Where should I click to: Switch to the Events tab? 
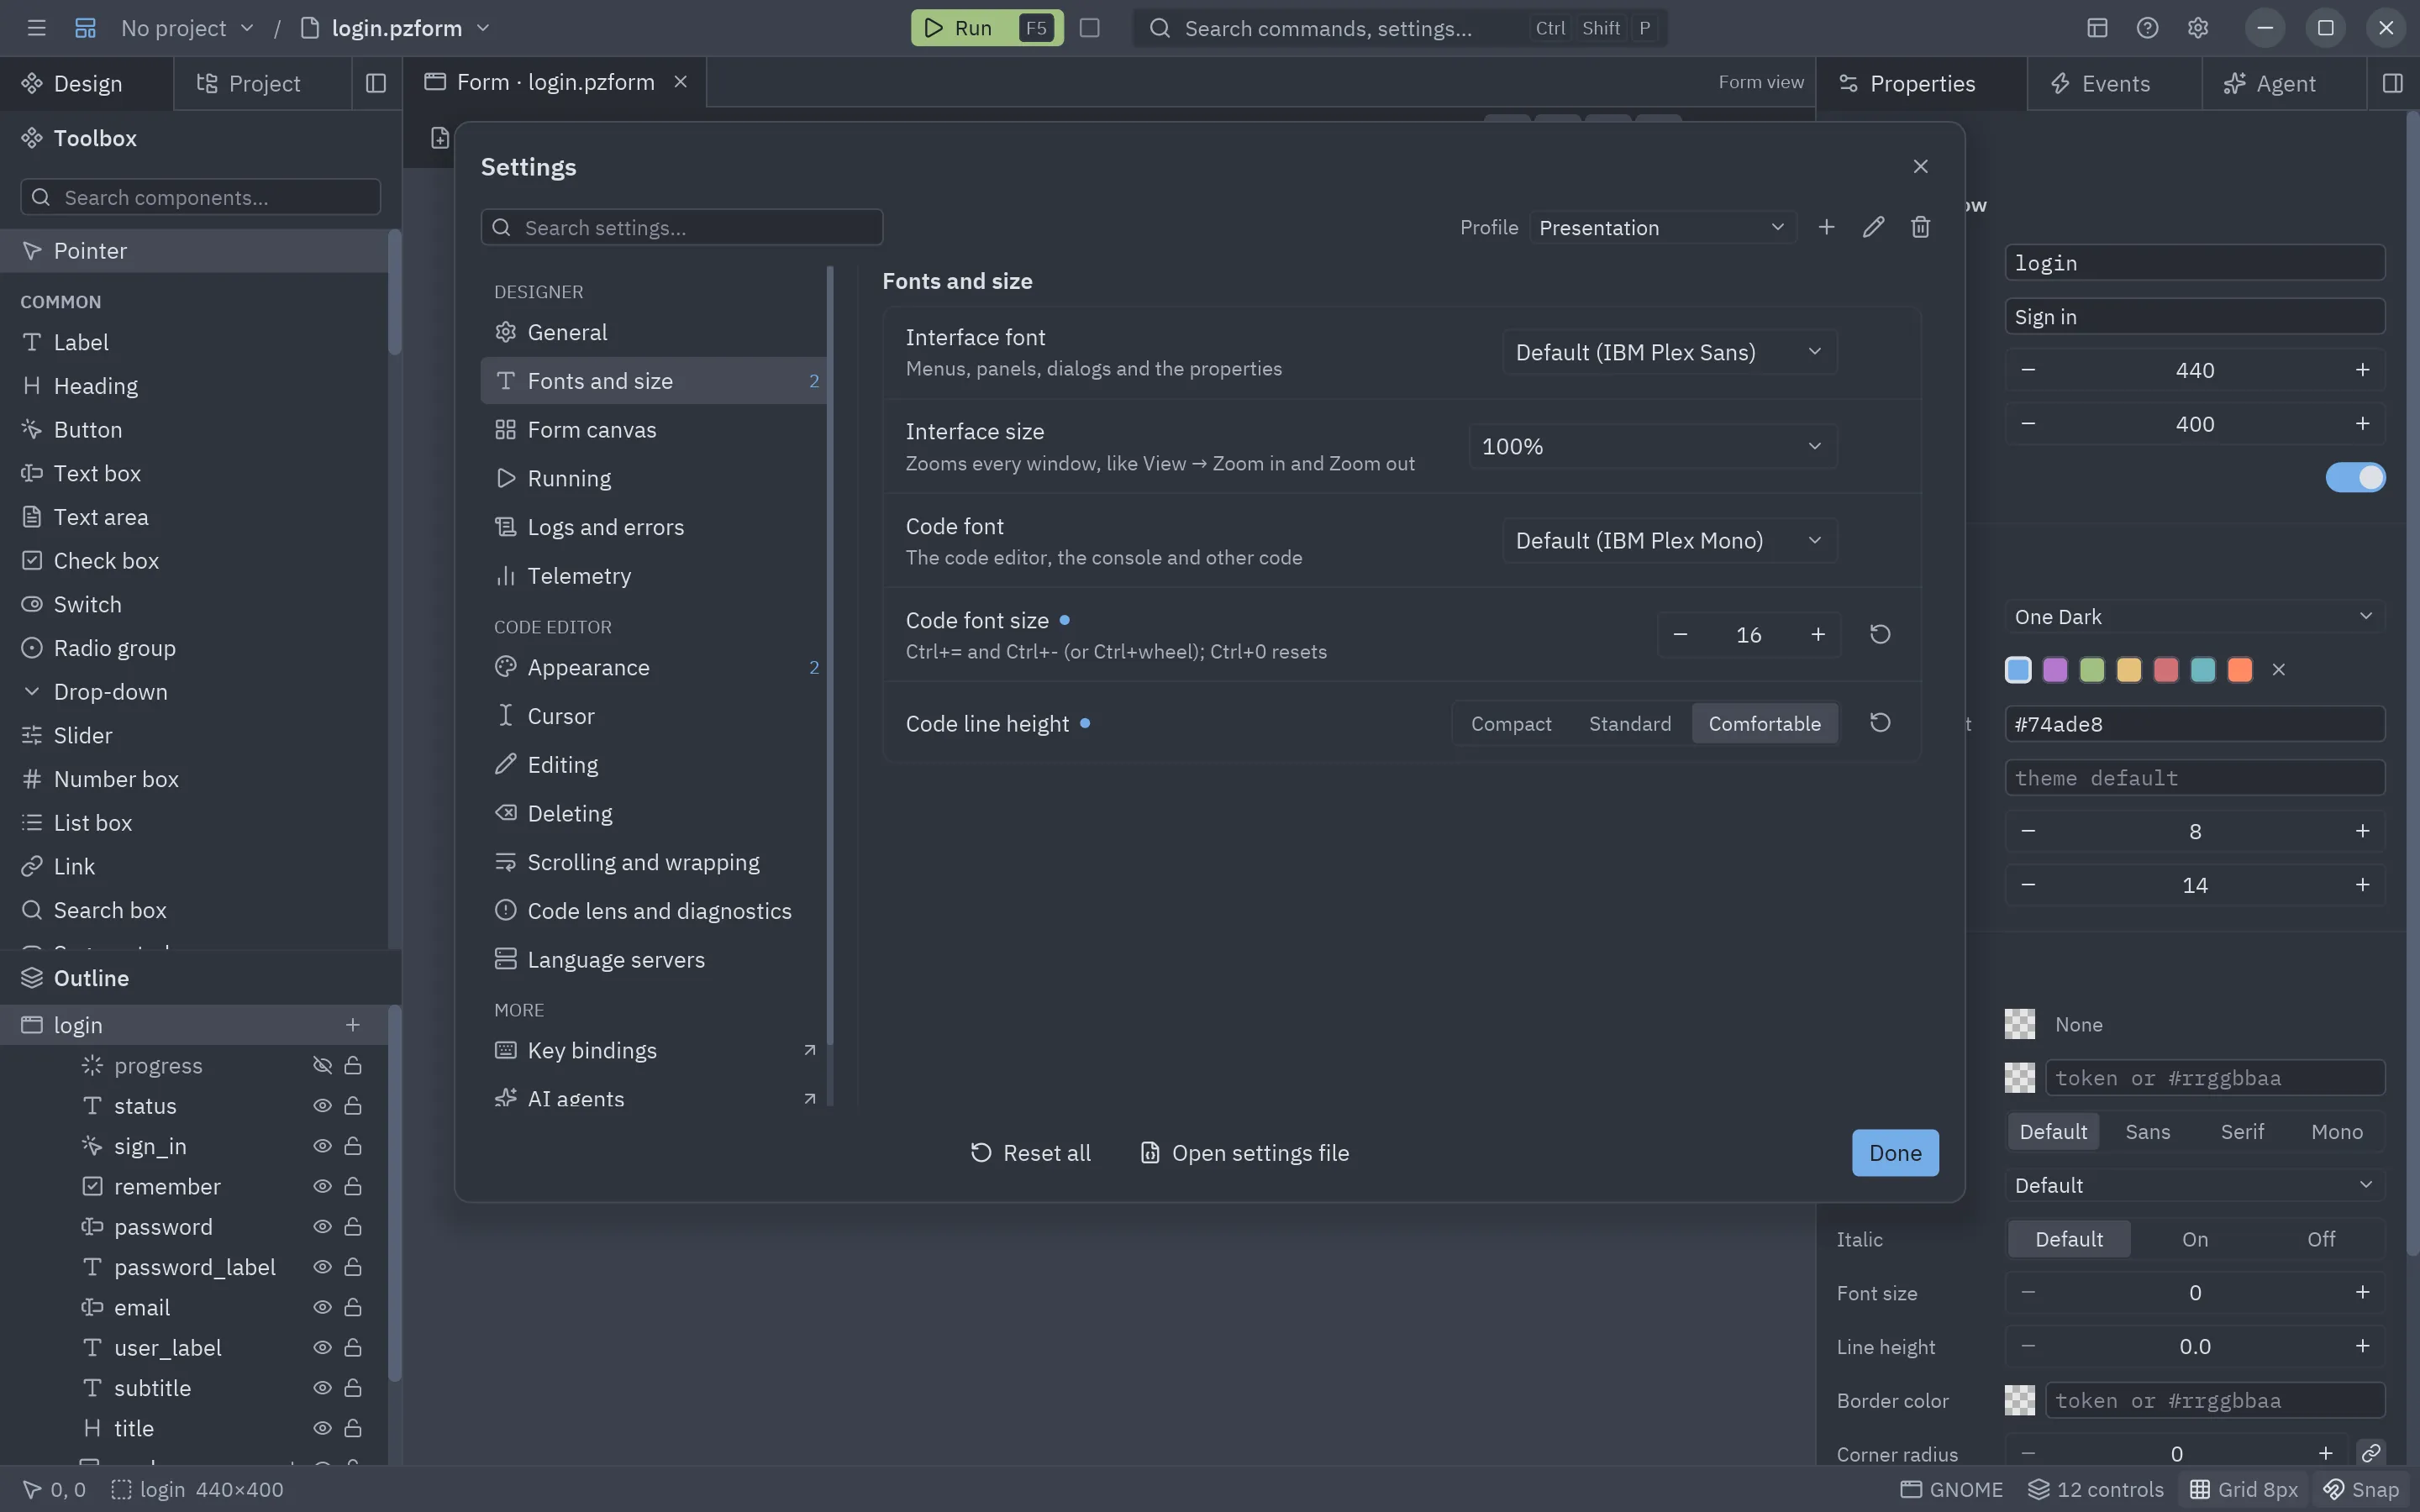[2114, 83]
